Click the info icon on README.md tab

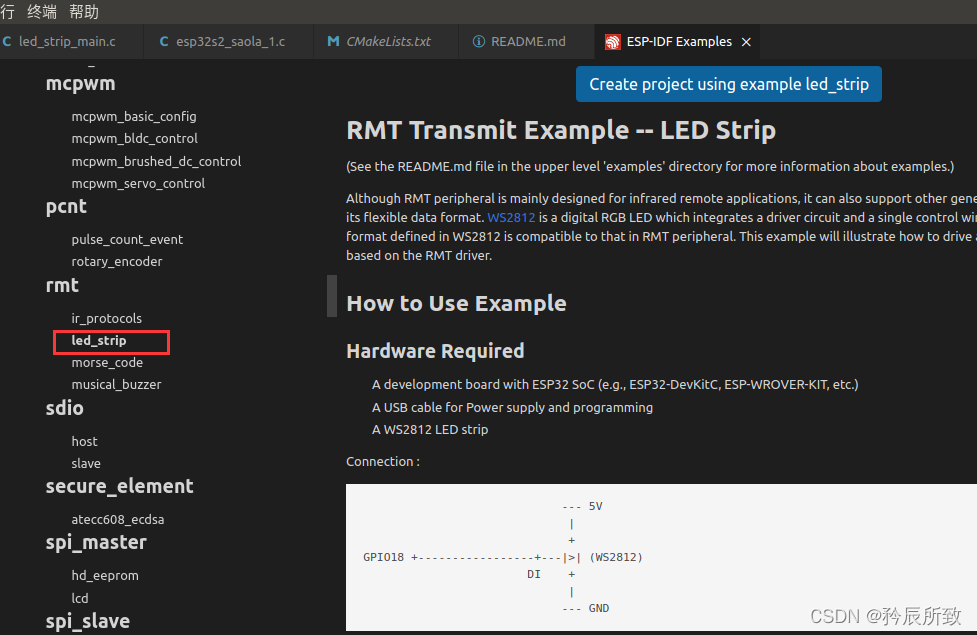[479, 42]
